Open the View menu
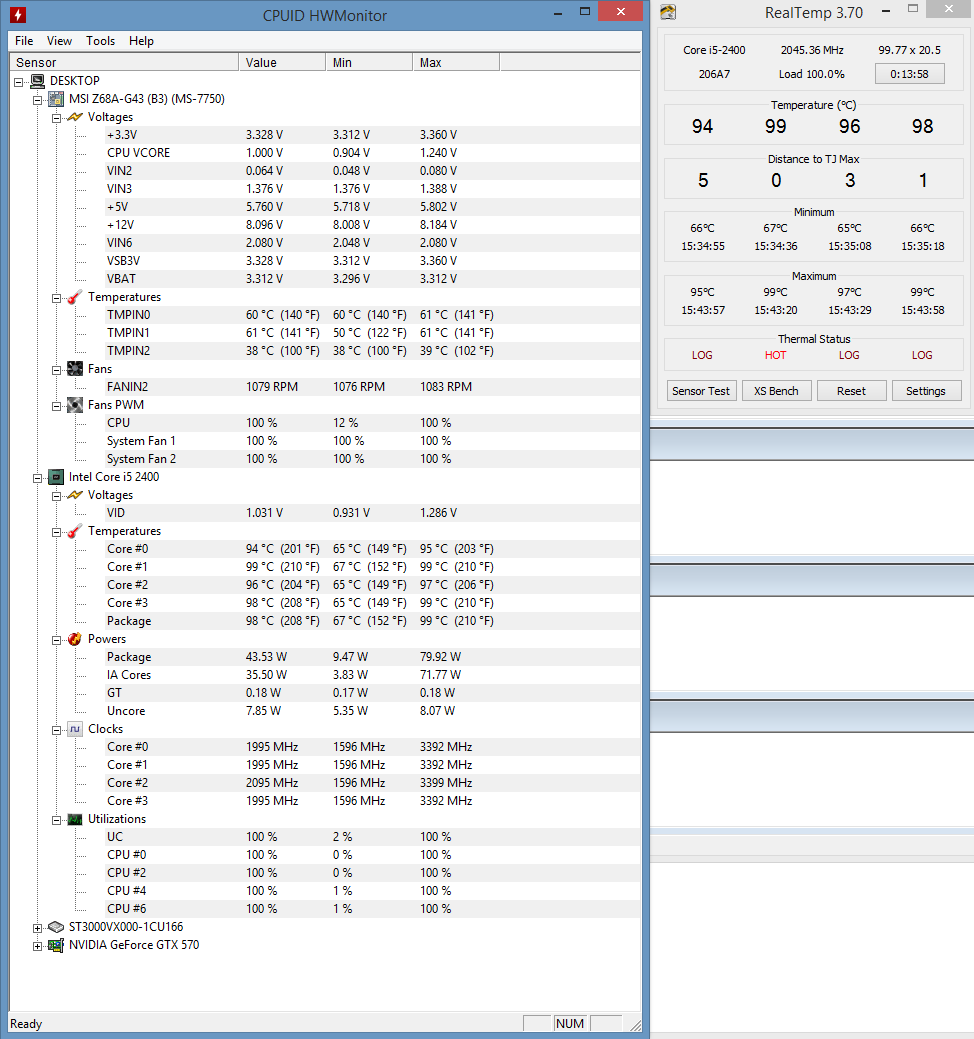This screenshot has height=1039, width=974. [59, 41]
